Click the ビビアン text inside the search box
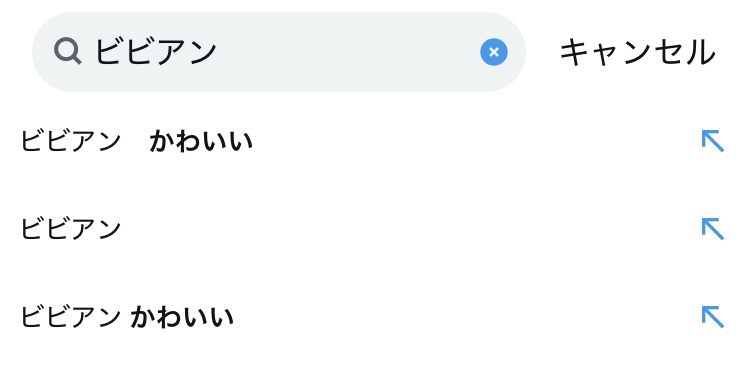 click(x=156, y=52)
